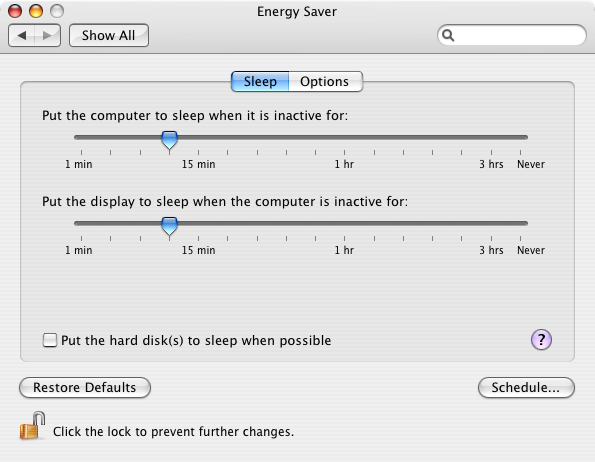This screenshot has height=462, width=595.
Task: Click the back navigation arrow
Action: pos(22,35)
